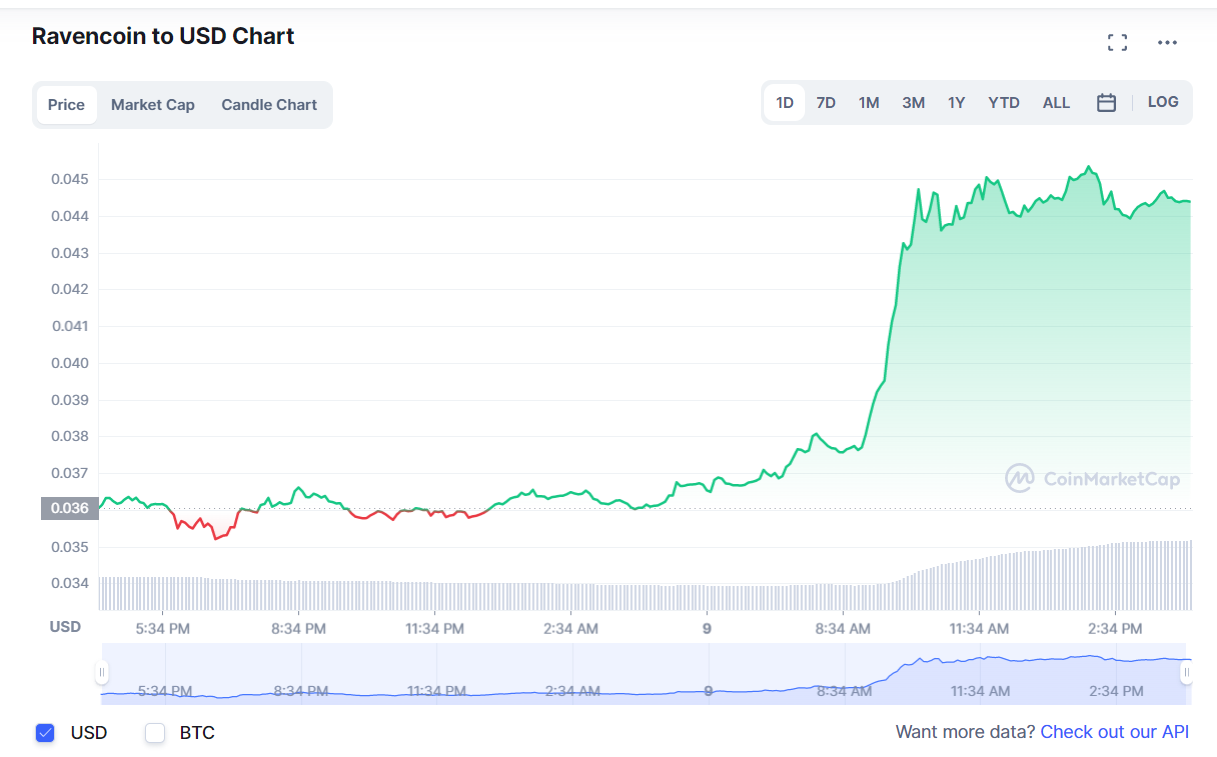Screen dimensions: 1217x757
Task: Click the 0.041 y-axis label
Action: (70, 326)
